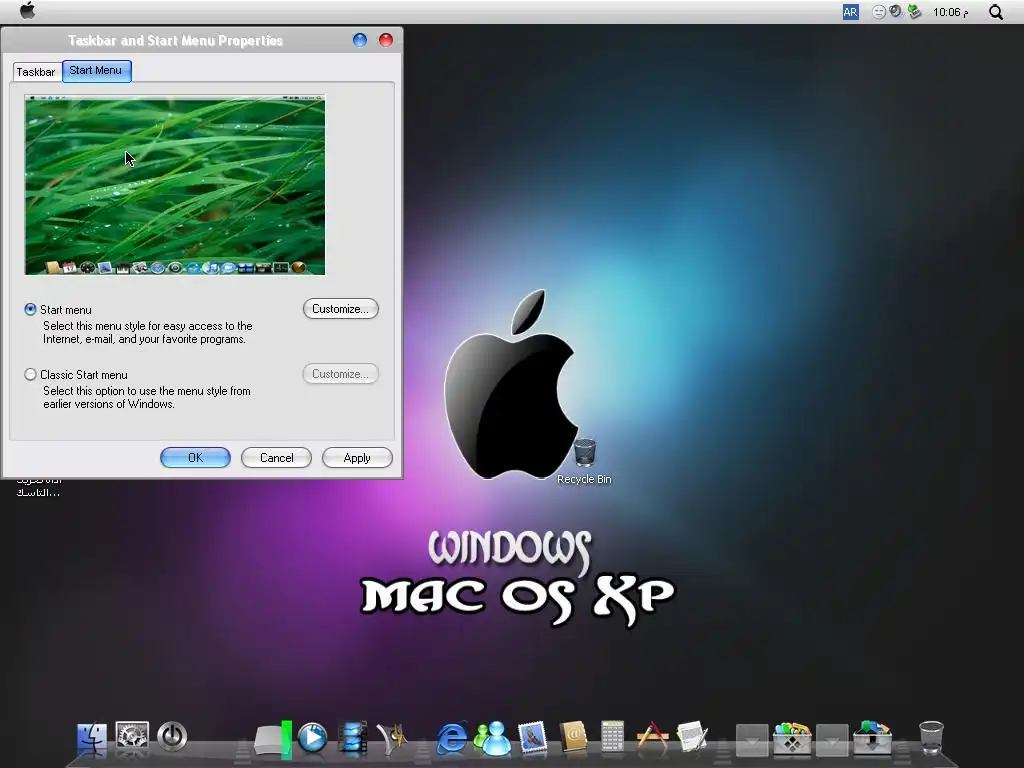Launch the Calculator from the dock
The width and height of the screenshot is (1024, 768).
[x=613, y=737]
